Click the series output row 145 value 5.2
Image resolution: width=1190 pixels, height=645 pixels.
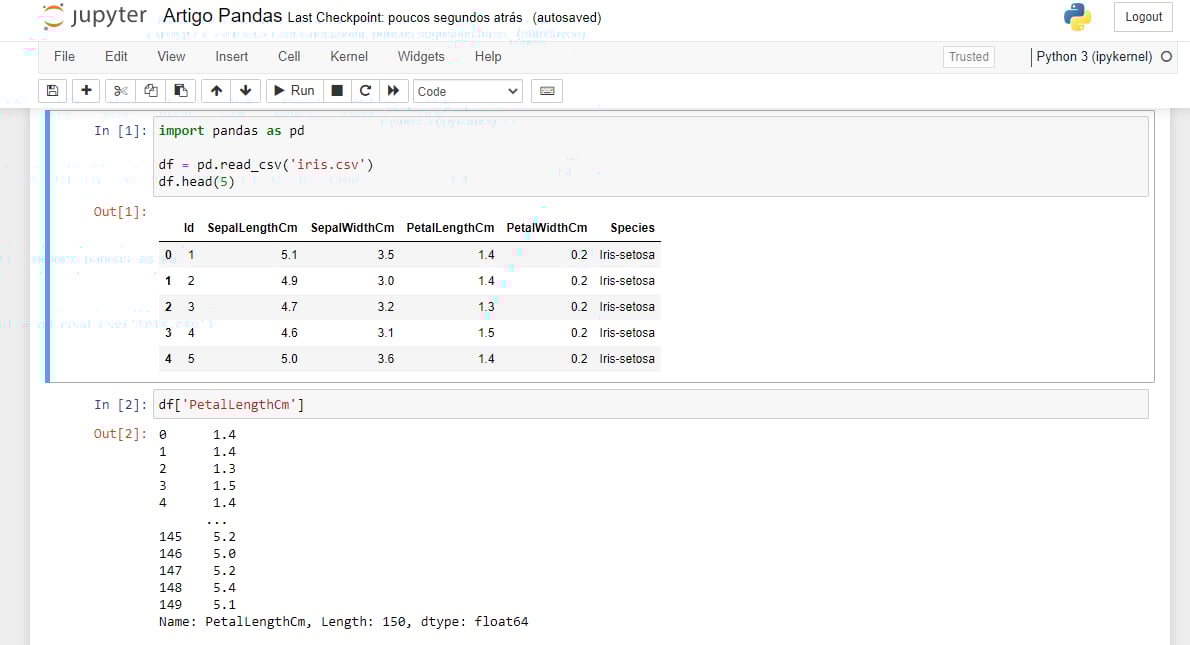[x=224, y=536]
